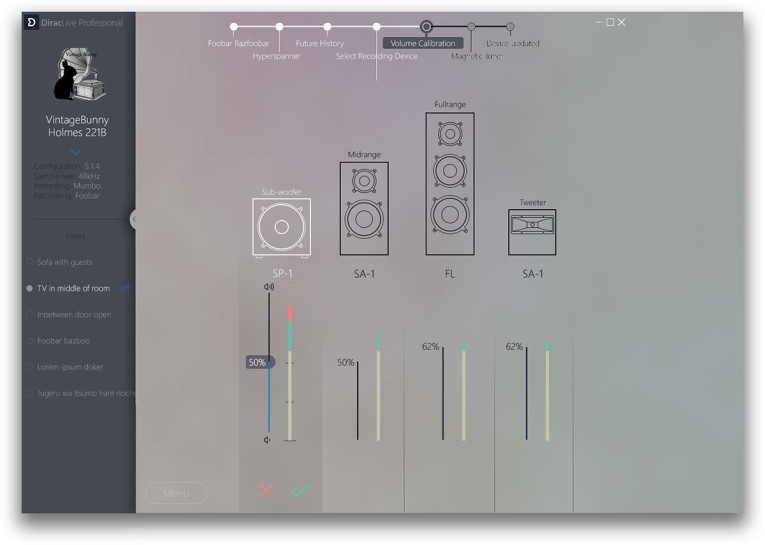The height and width of the screenshot is (545, 765).
Task: Click the quiet volume icon below SP-1 slider
Action: [x=267, y=440]
